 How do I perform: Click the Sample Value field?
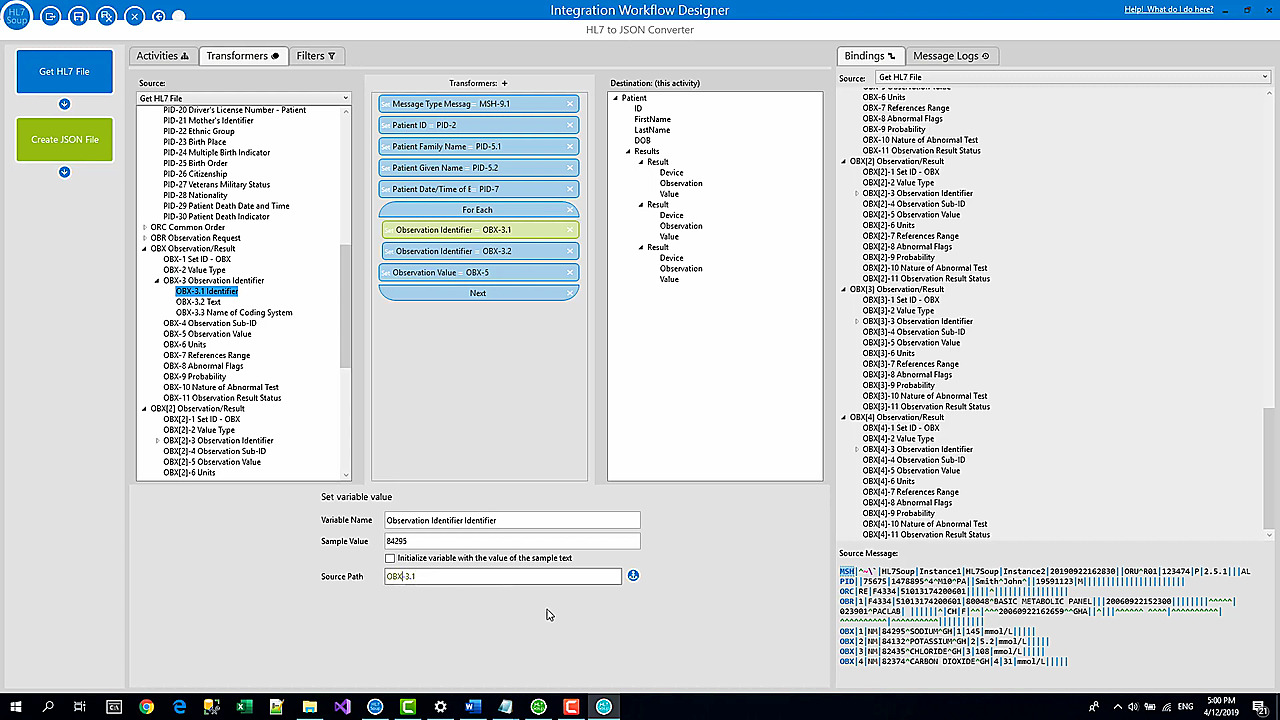click(512, 541)
